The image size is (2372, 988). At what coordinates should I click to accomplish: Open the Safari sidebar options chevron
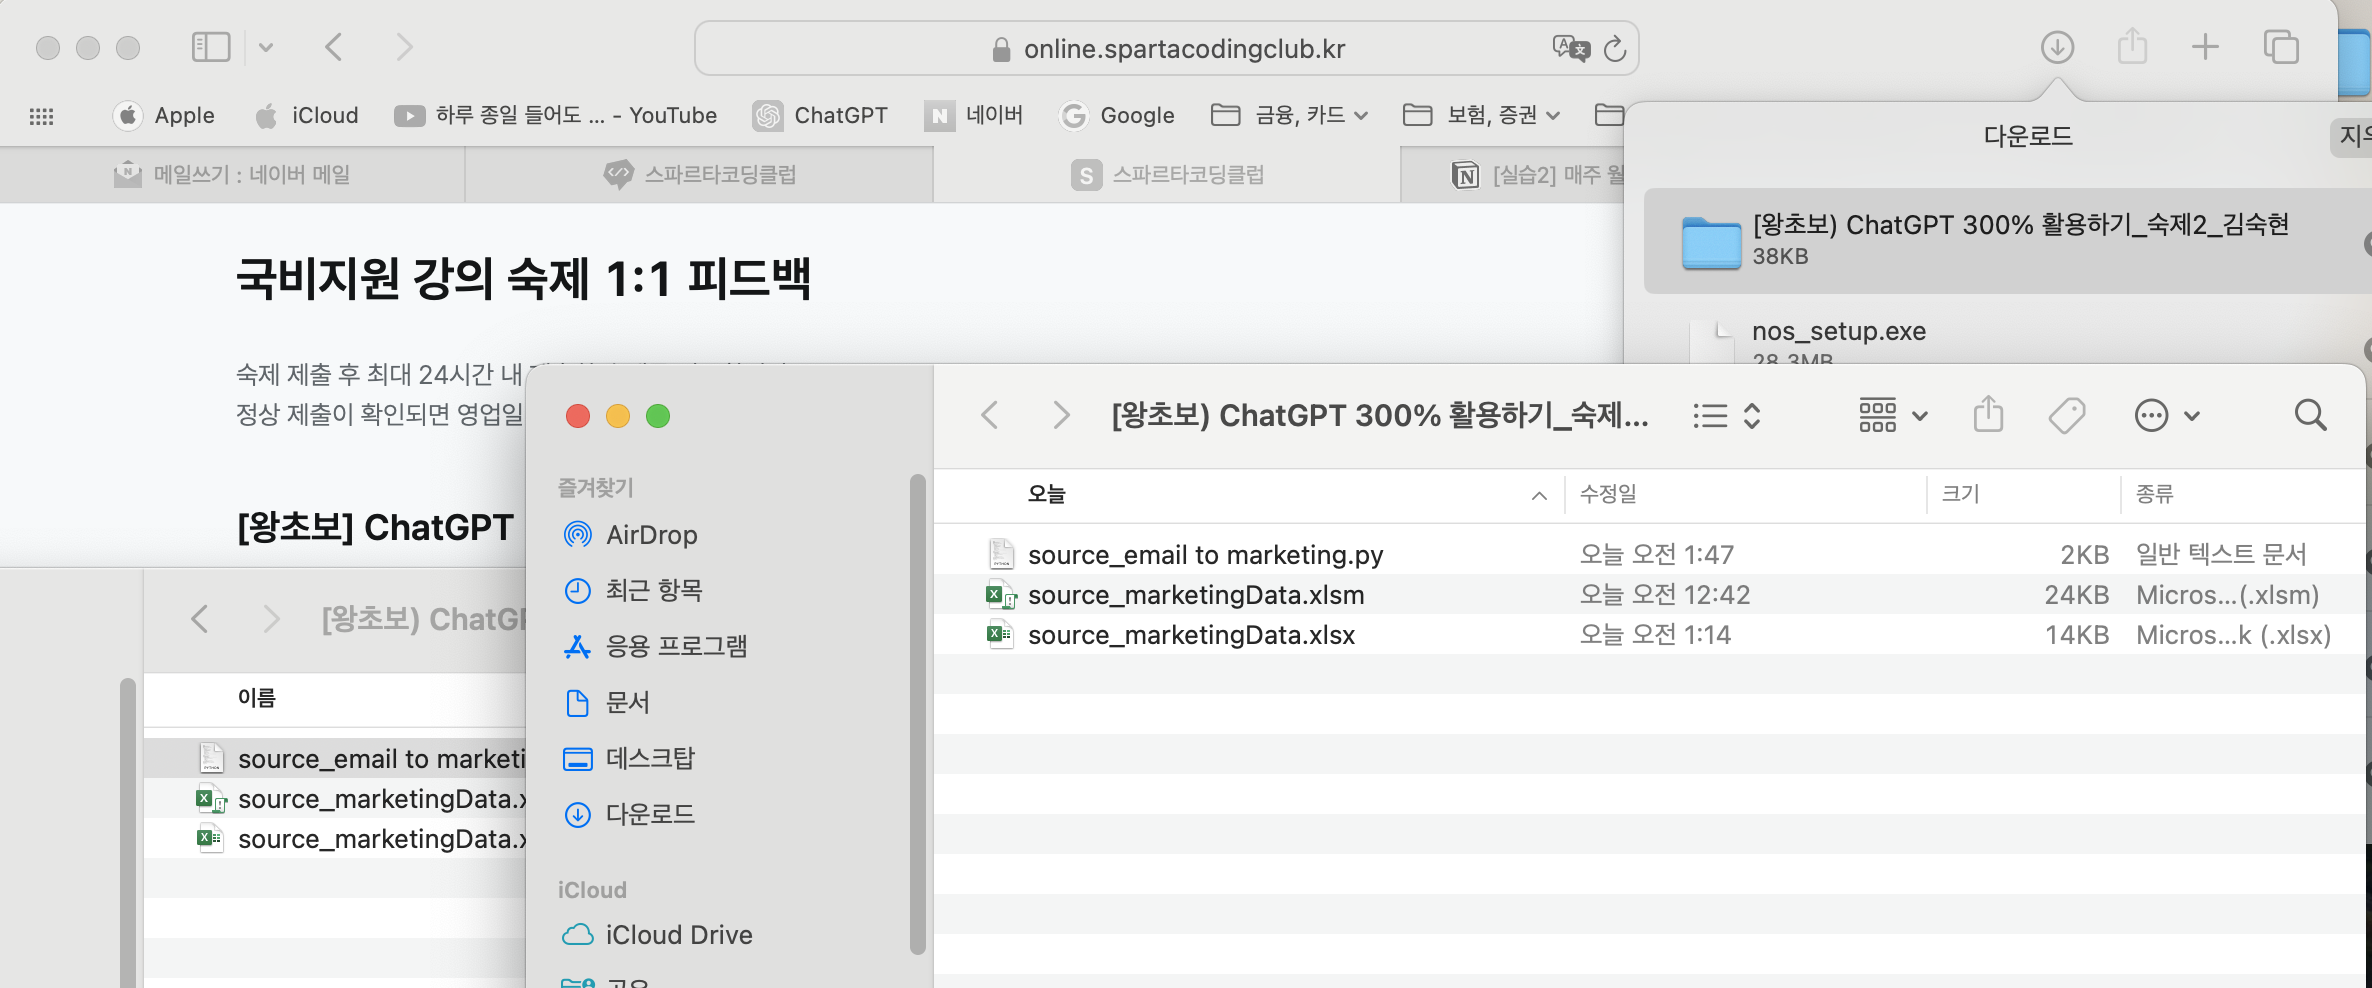pos(266,47)
